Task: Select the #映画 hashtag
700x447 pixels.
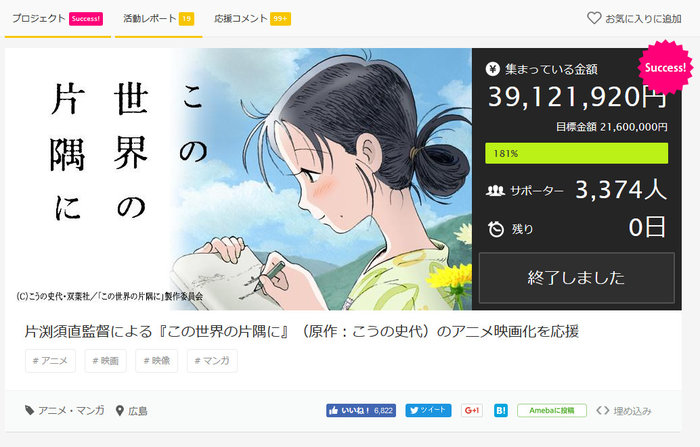Action: (106, 361)
